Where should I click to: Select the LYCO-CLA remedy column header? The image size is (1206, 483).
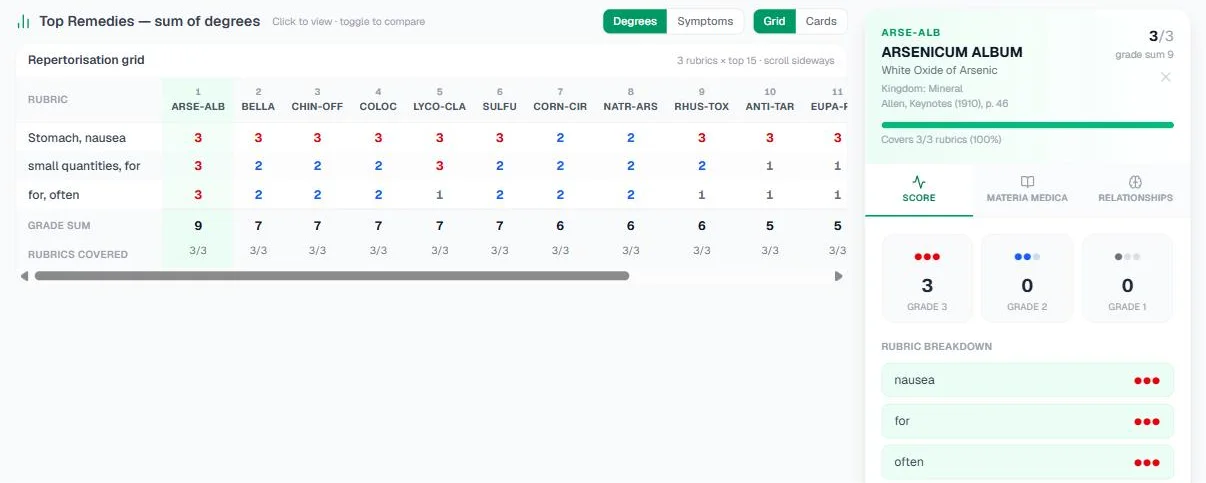[439, 100]
